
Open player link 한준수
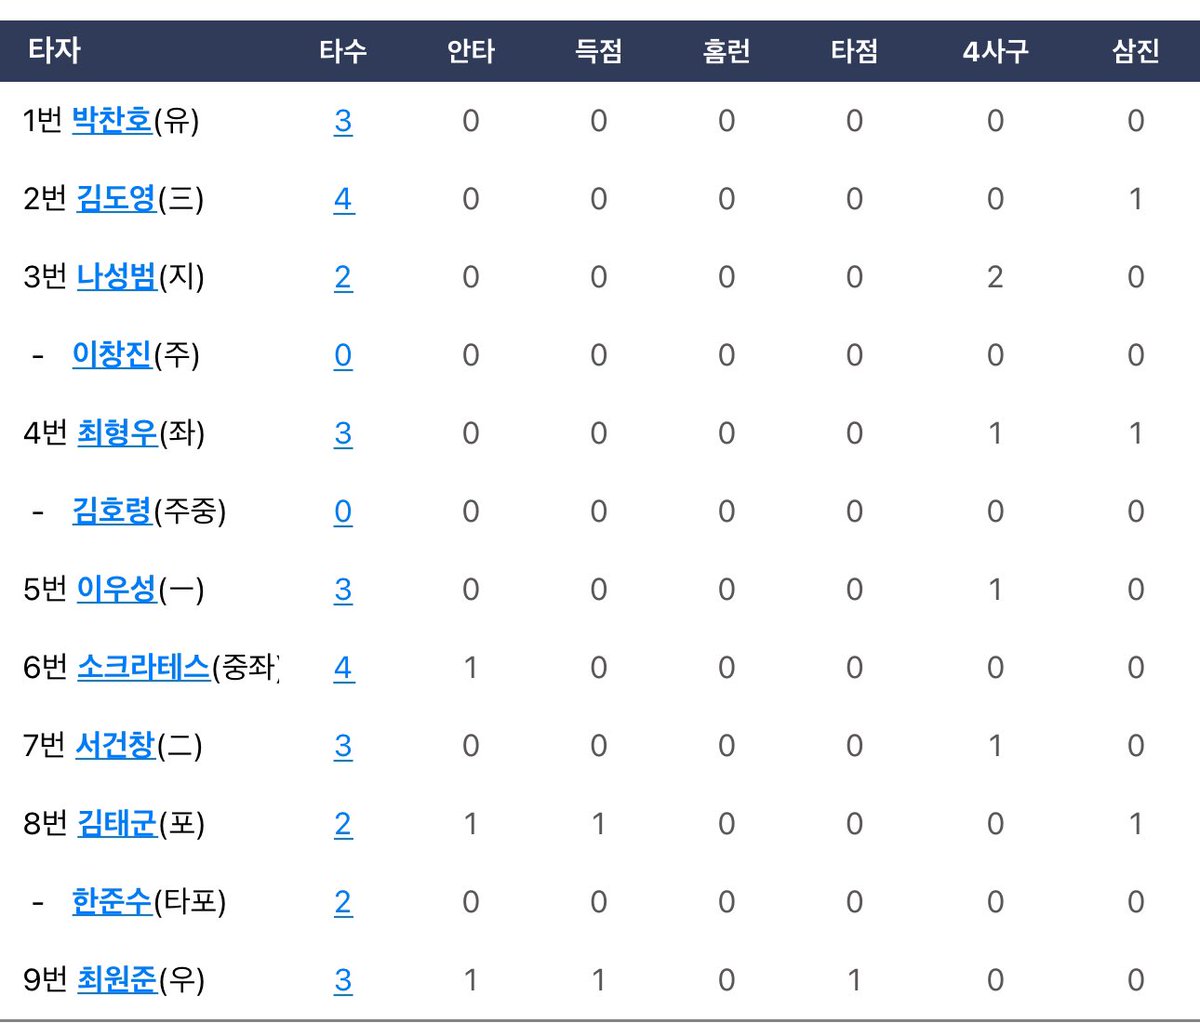click(112, 902)
